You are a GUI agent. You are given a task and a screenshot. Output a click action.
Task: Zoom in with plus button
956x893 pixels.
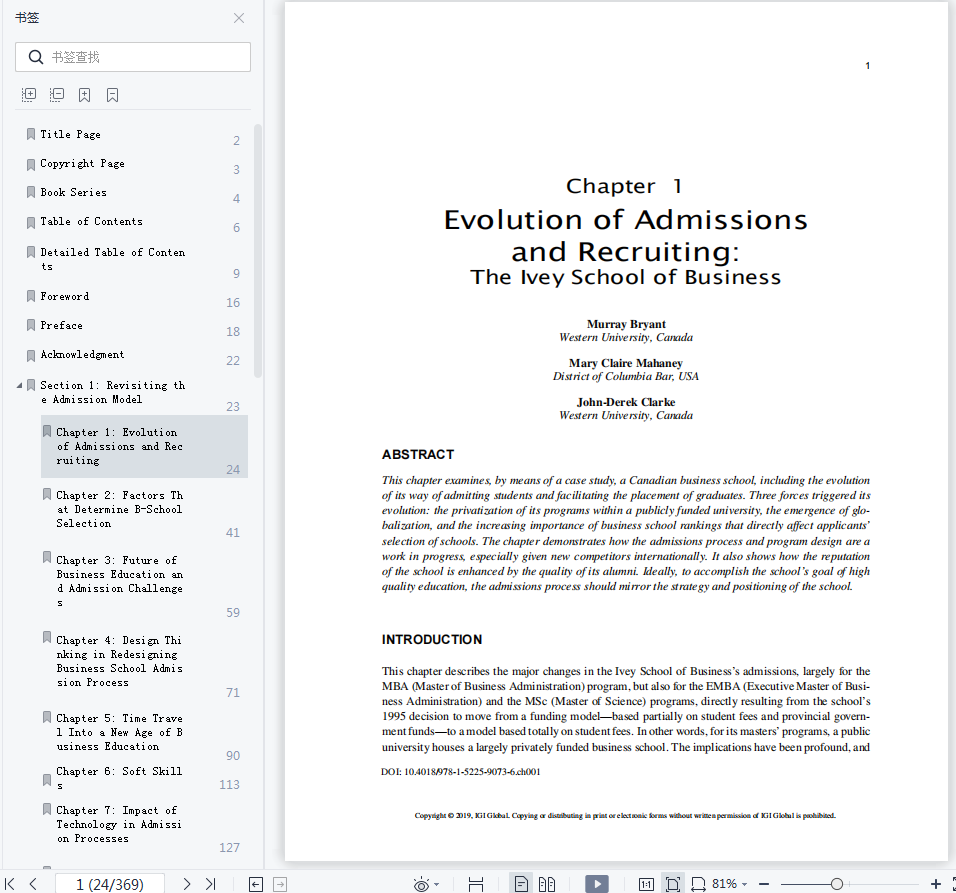(936, 884)
